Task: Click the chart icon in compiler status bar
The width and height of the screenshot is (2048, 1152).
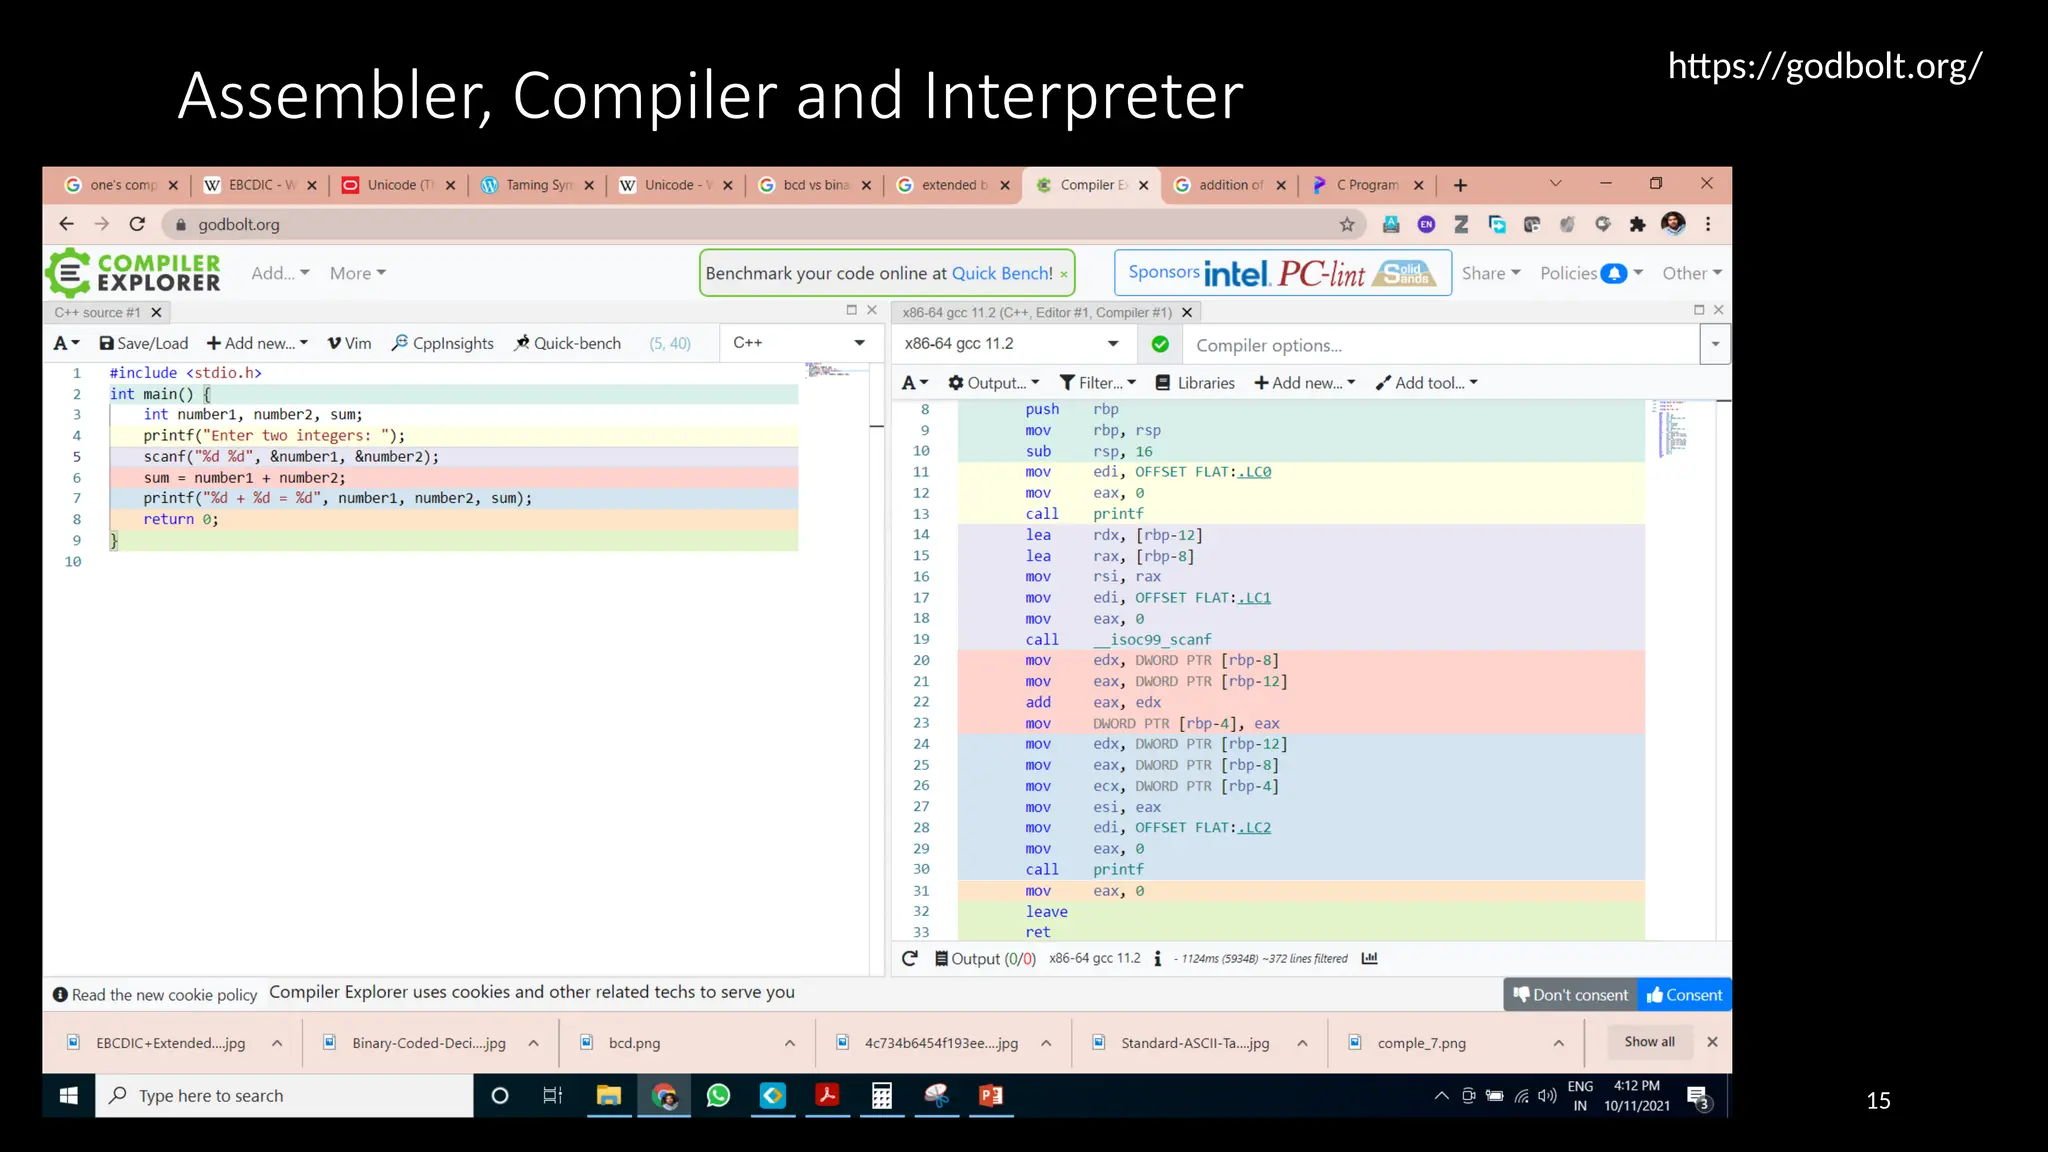Action: (1370, 958)
